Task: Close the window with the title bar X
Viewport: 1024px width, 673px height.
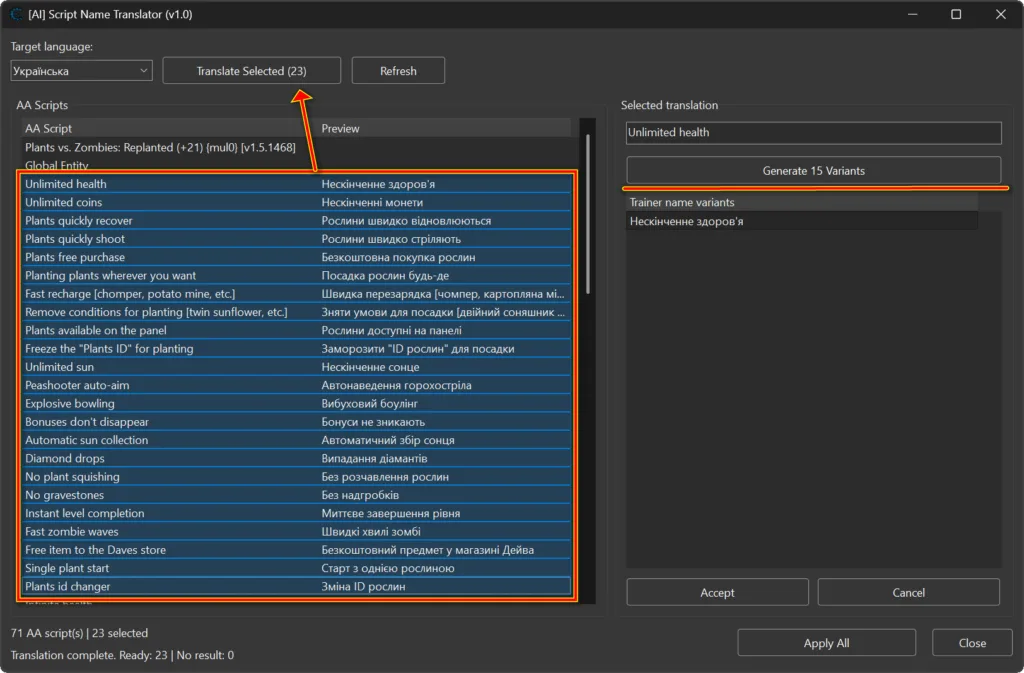Action: tap(1000, 14)
